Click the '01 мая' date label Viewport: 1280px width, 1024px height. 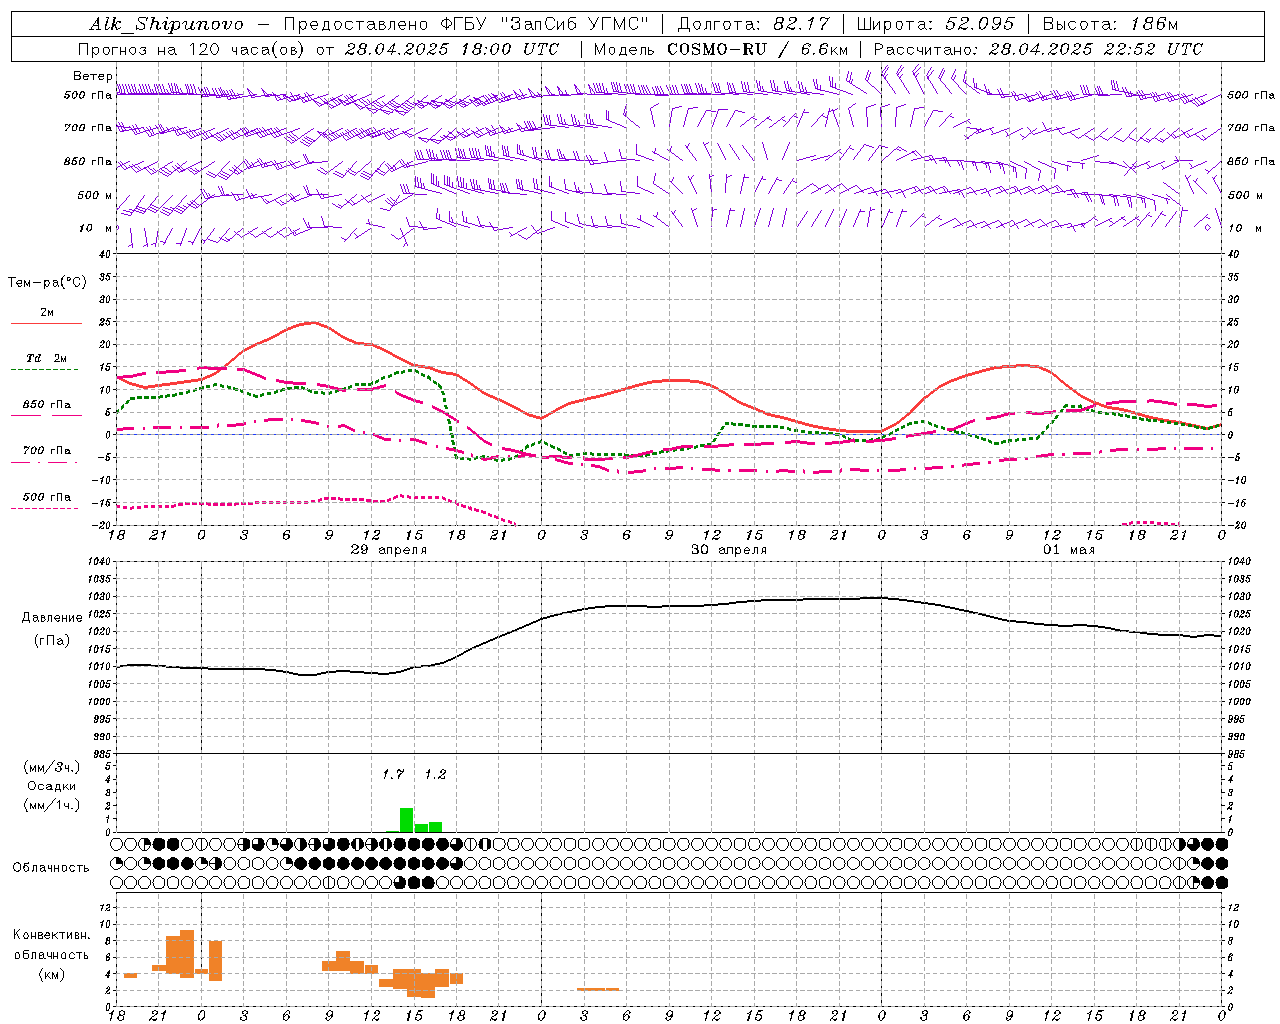(1069, 550)
